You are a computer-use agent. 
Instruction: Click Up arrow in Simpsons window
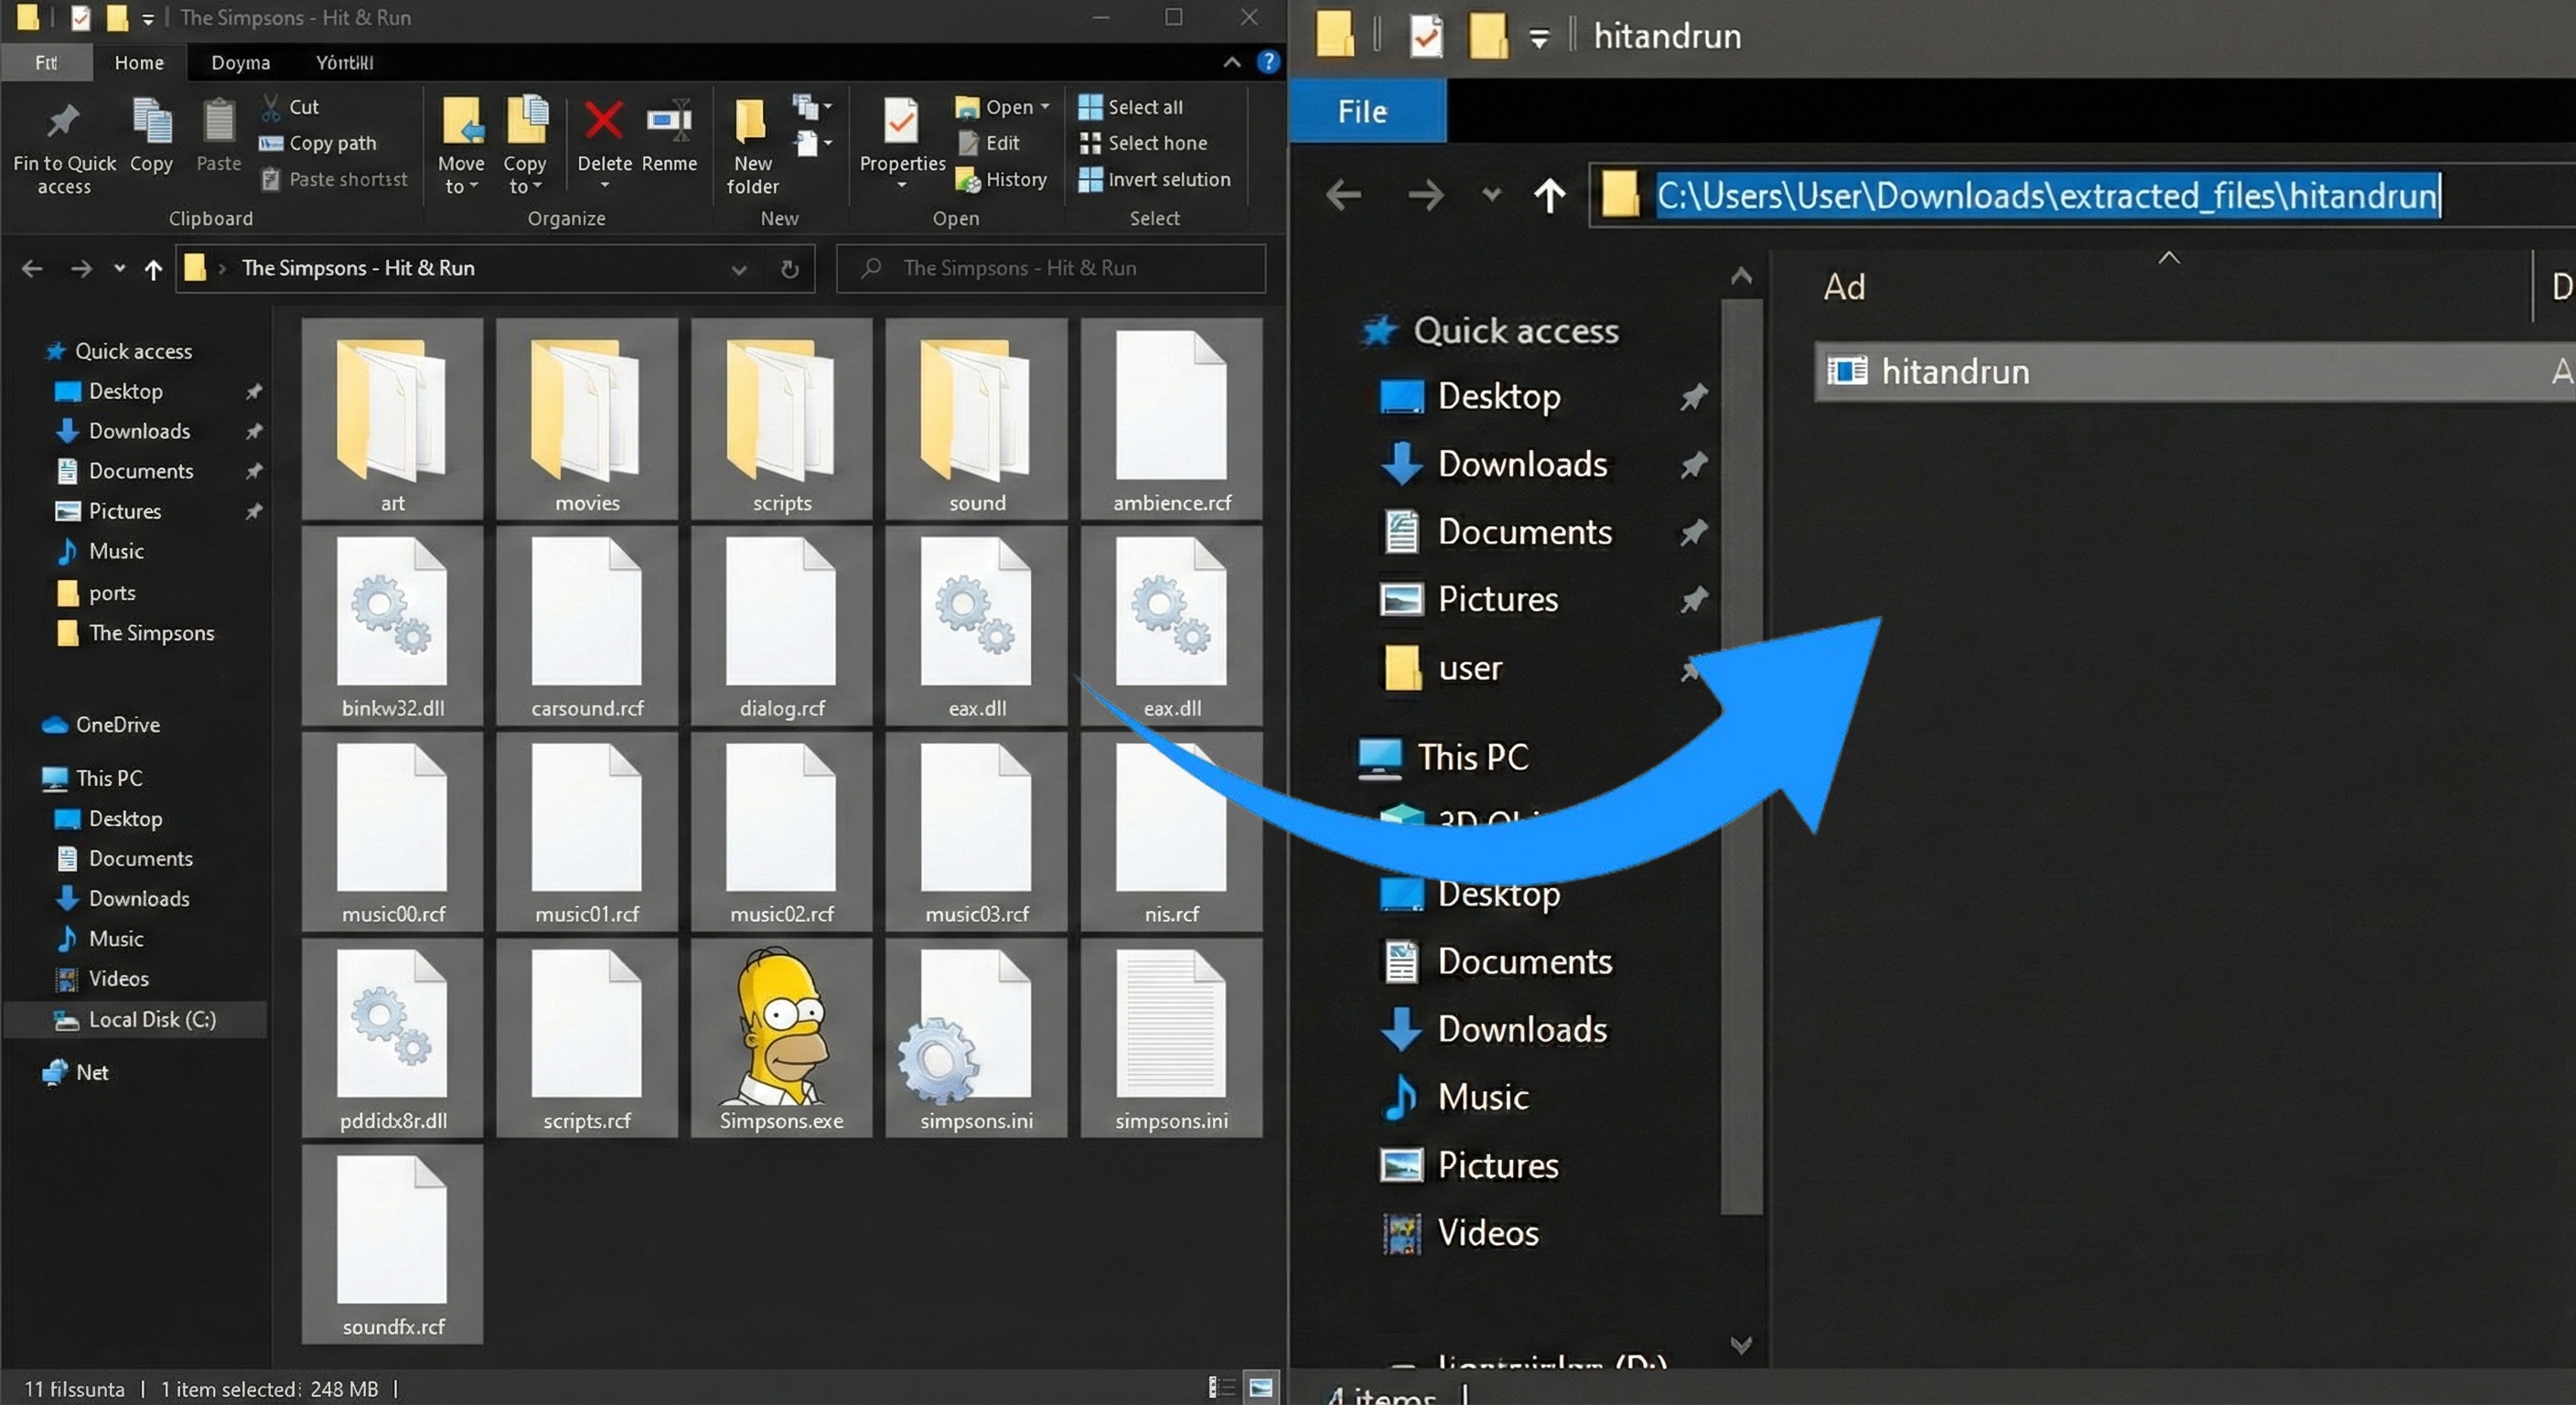pyautogui.click(x=153, y=268)
